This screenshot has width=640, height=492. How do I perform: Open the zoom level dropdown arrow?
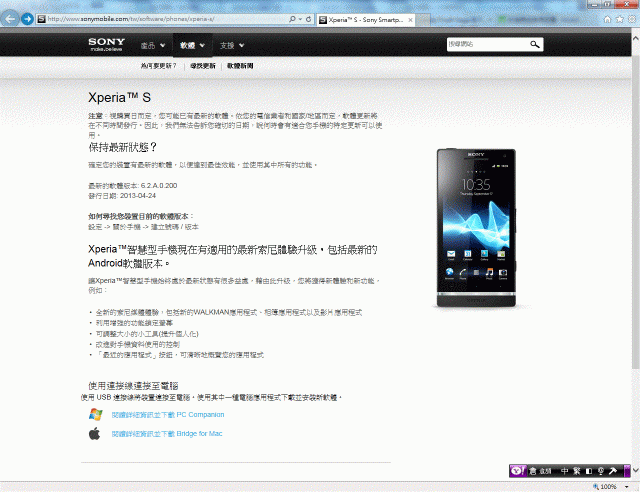627,487
